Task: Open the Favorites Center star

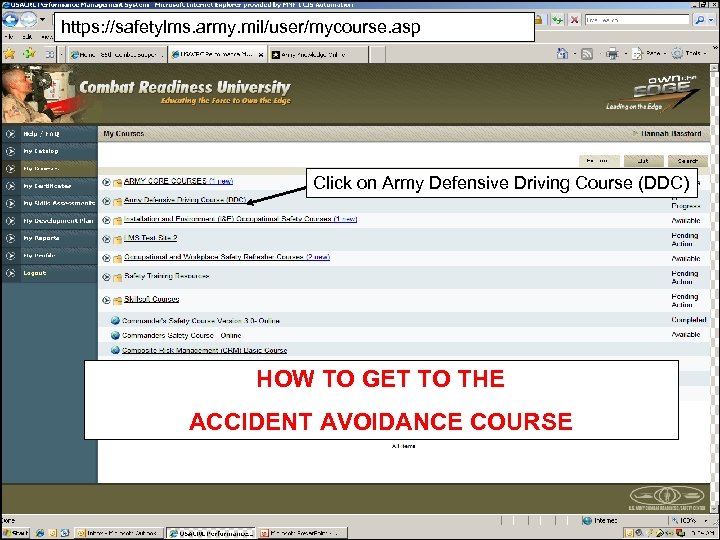Action: 9,54
